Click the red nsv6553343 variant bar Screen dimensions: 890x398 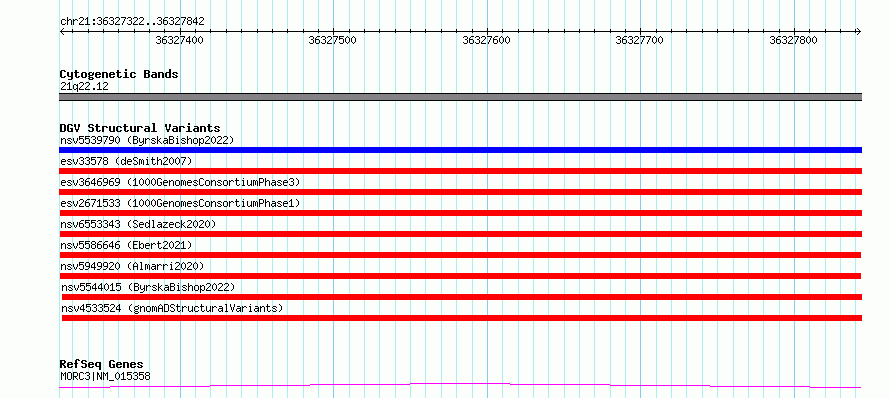460,234
